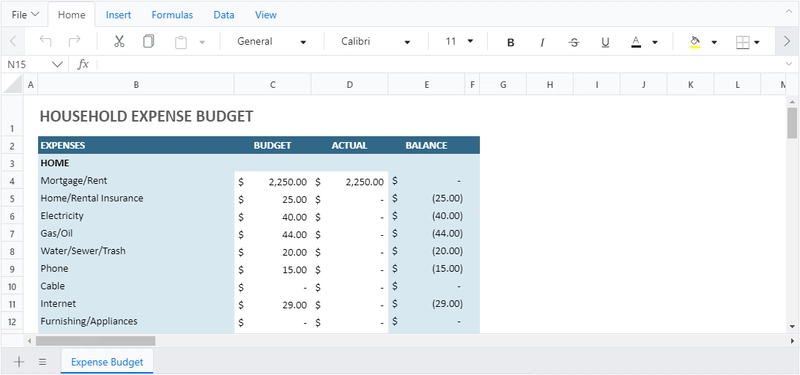Screen dimensions: 800x375
Task: Click the BUDGET header cell
Action: point(273,145)
